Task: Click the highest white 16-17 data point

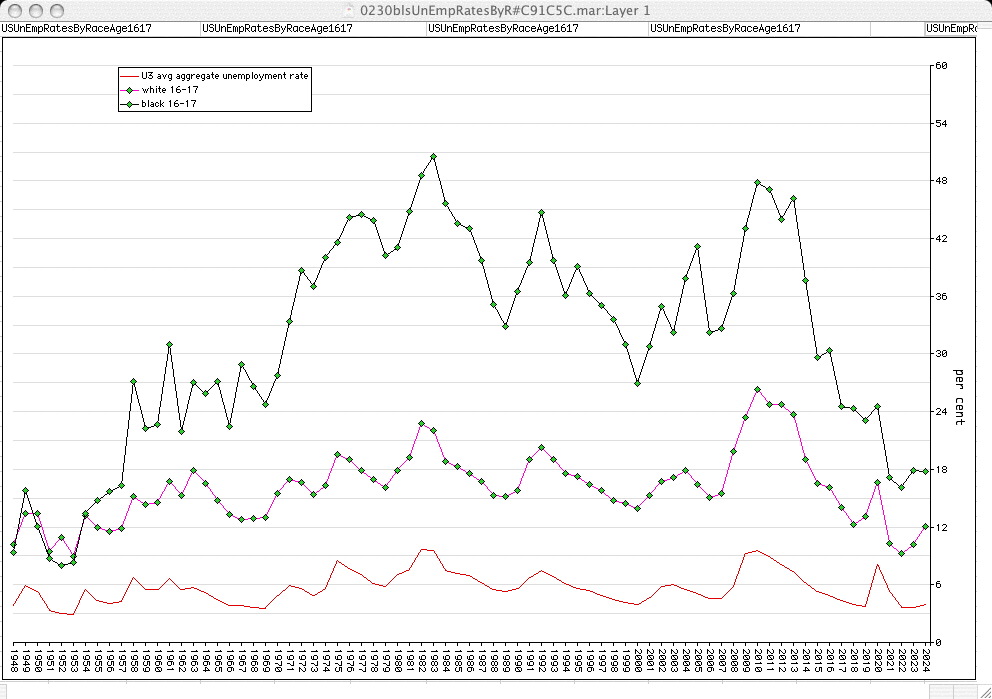Action: (757, 389)
